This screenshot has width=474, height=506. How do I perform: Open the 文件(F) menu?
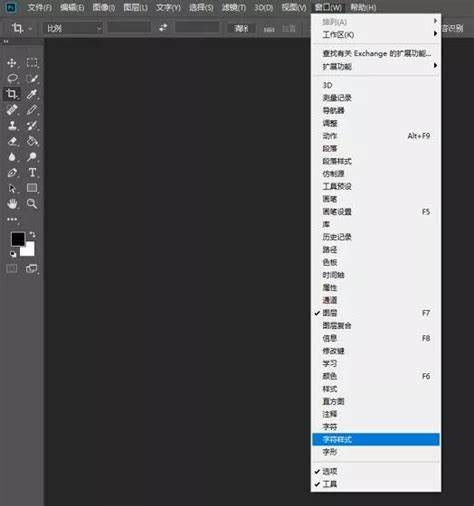(40, 7)
